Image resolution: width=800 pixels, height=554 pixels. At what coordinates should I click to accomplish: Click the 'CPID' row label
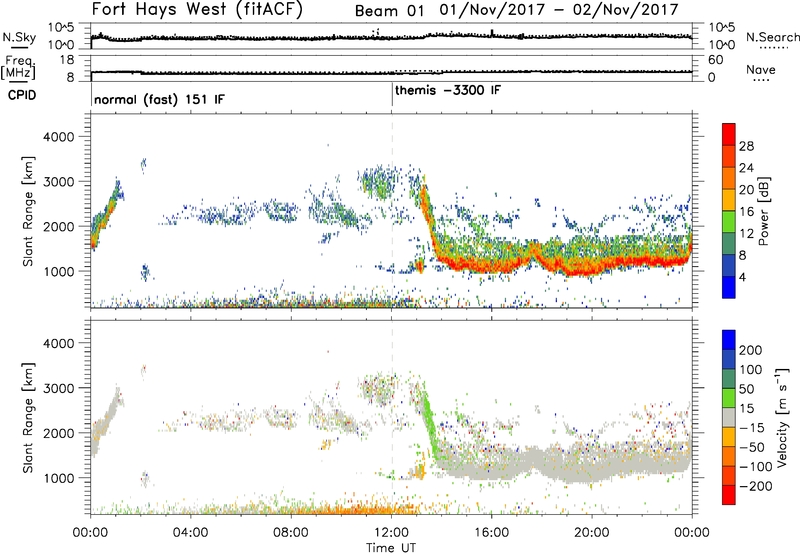pos(22,95)
